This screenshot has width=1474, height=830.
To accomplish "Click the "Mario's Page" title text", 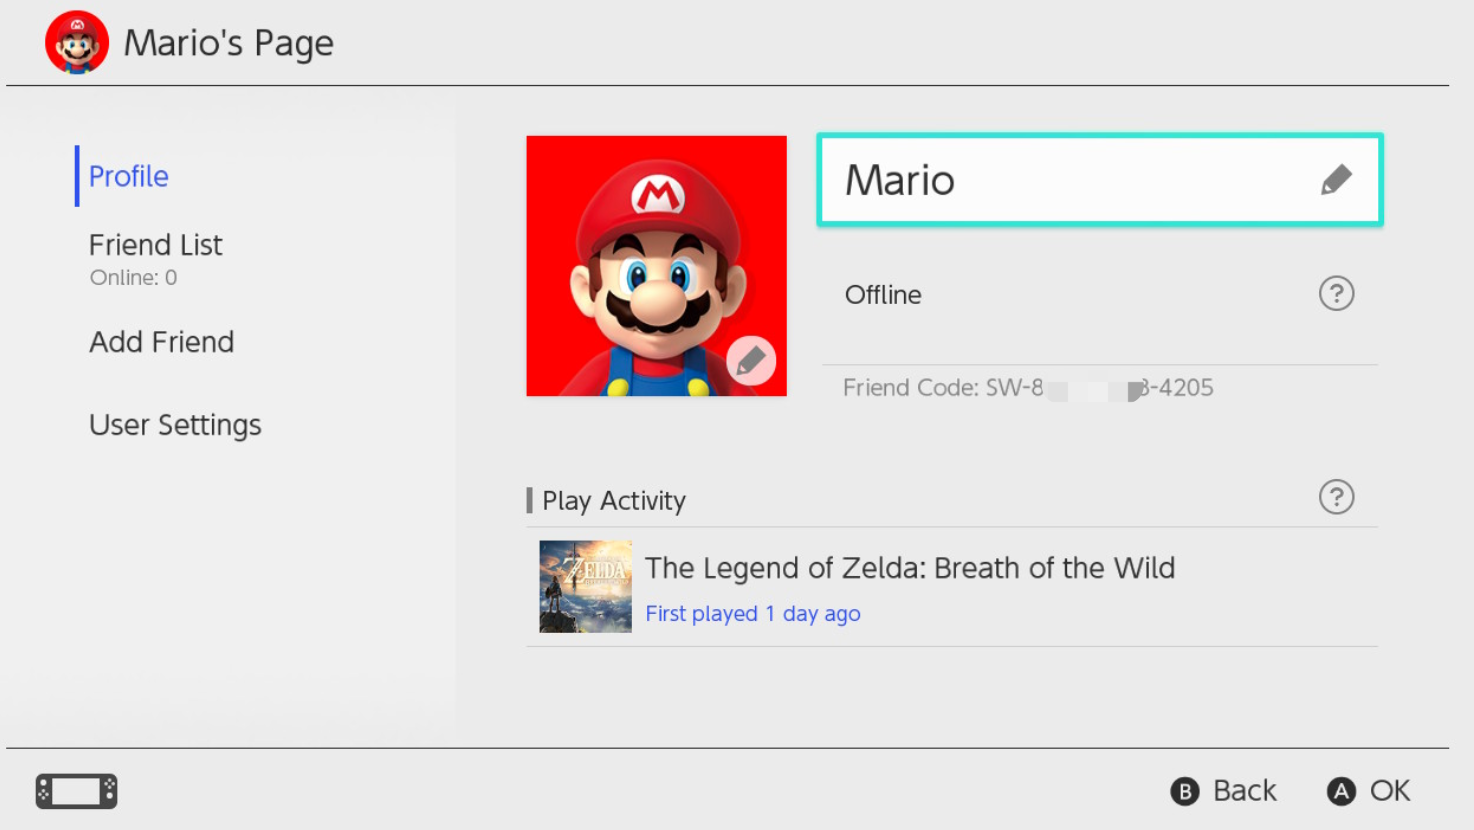I will tap(228, 43).
